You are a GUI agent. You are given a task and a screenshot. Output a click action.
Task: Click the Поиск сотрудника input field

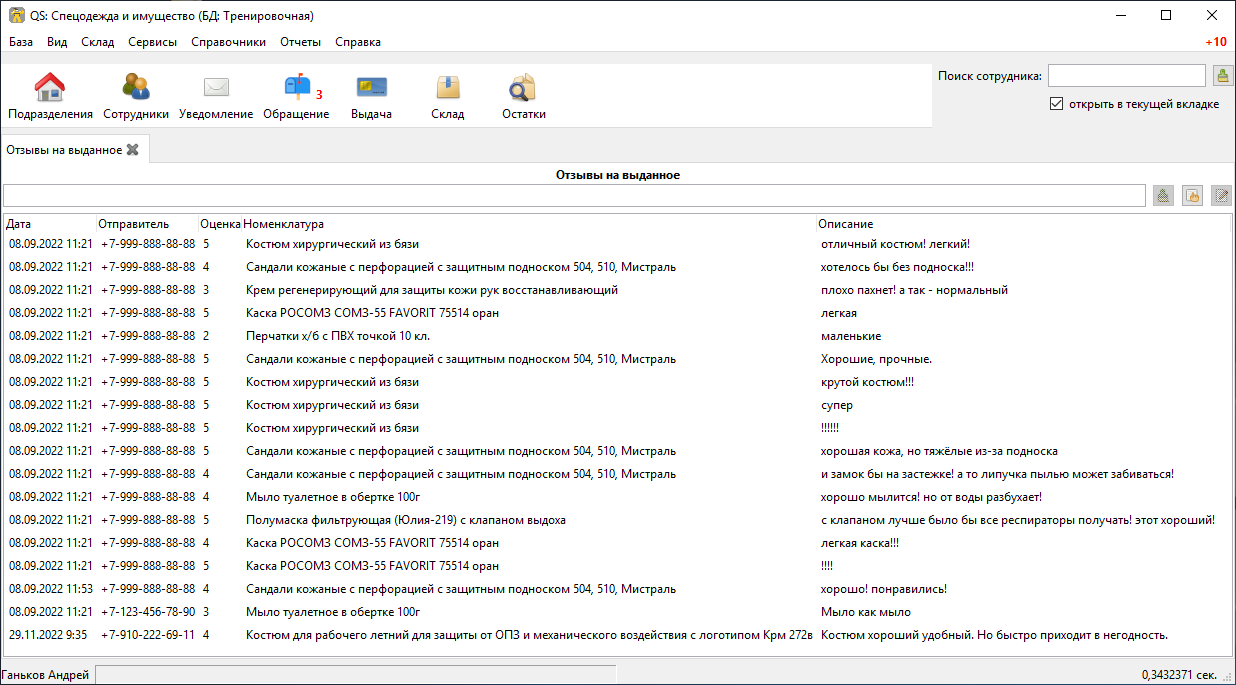click(1127, 75)
